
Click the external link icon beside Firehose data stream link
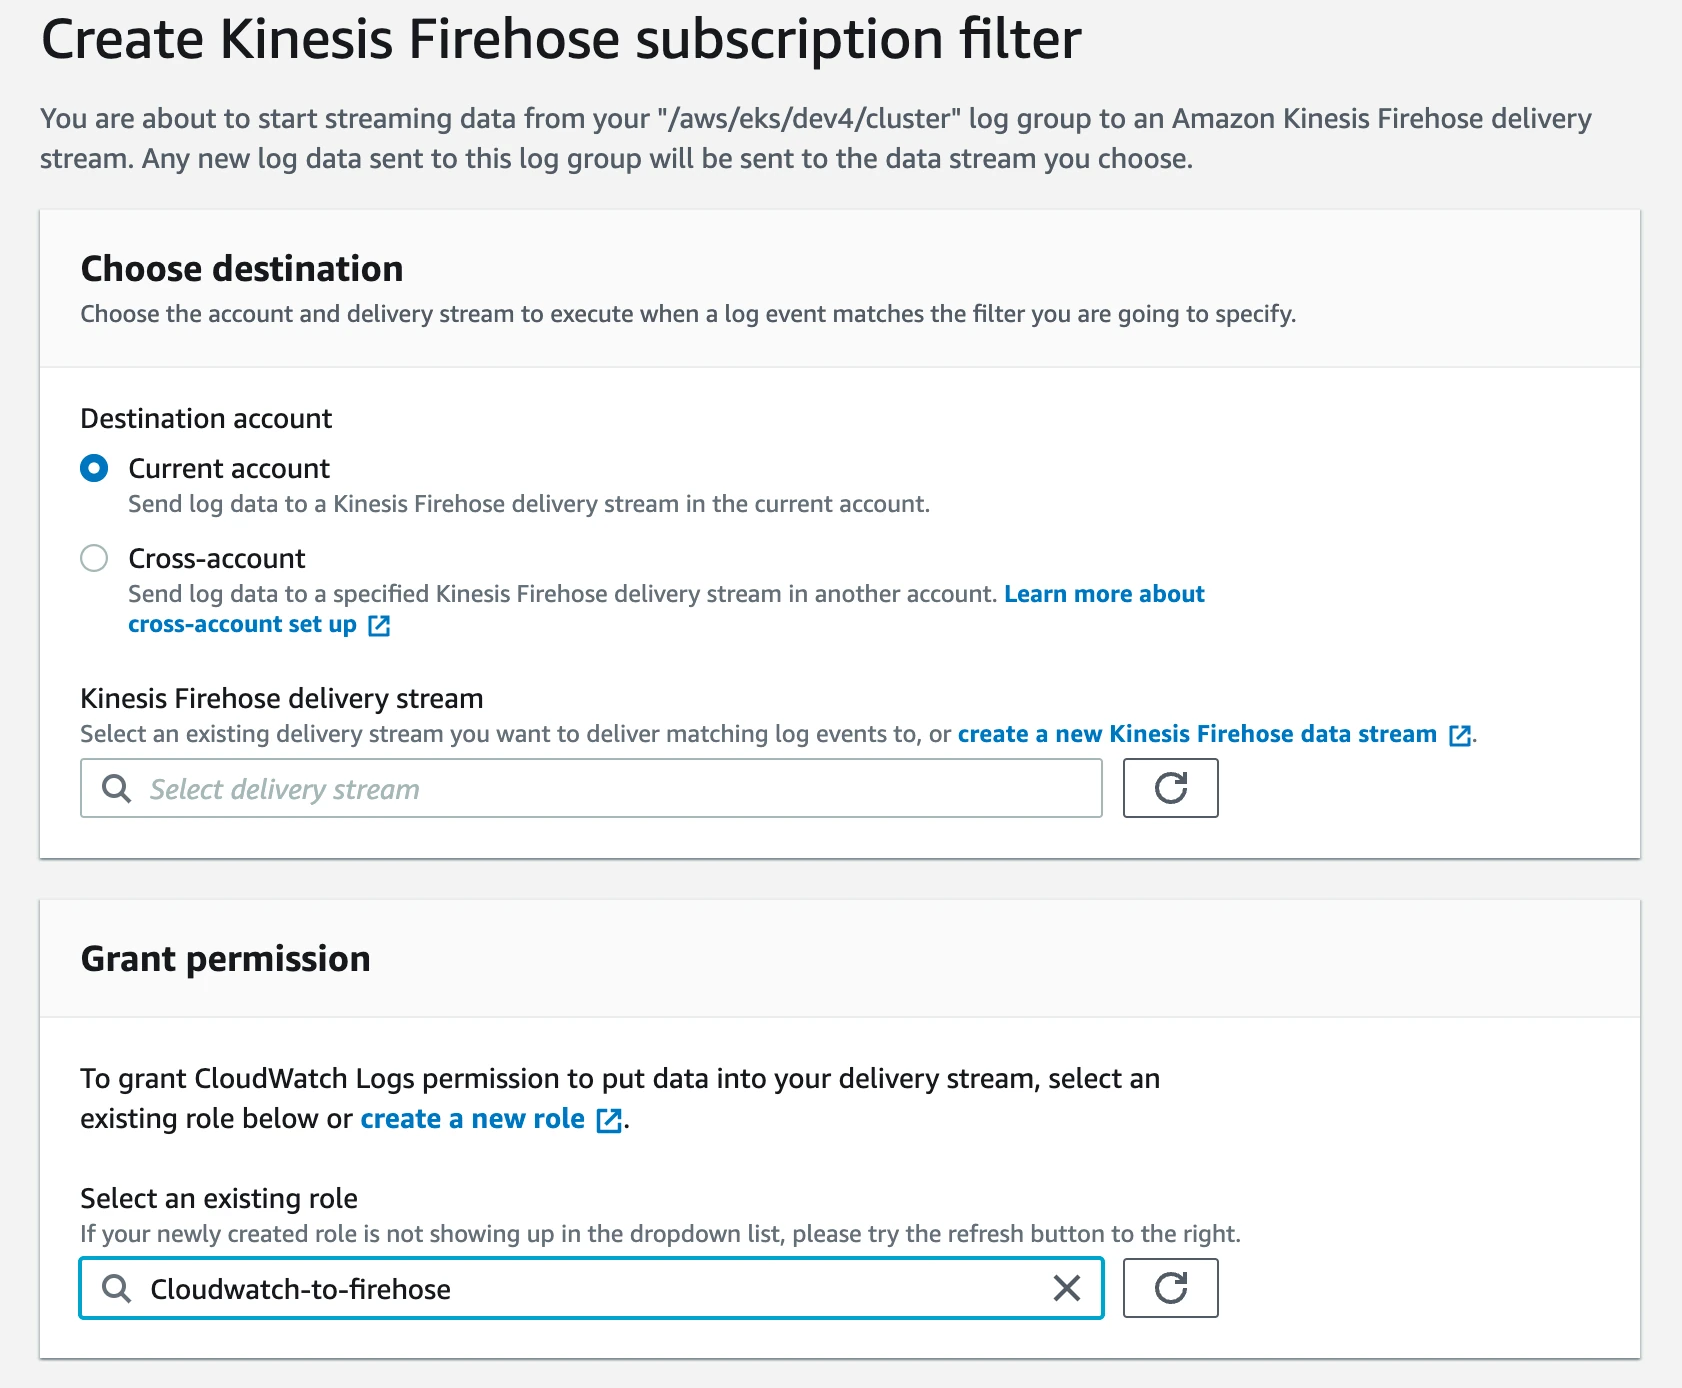pyautogui.click(x=1458, y=733)
